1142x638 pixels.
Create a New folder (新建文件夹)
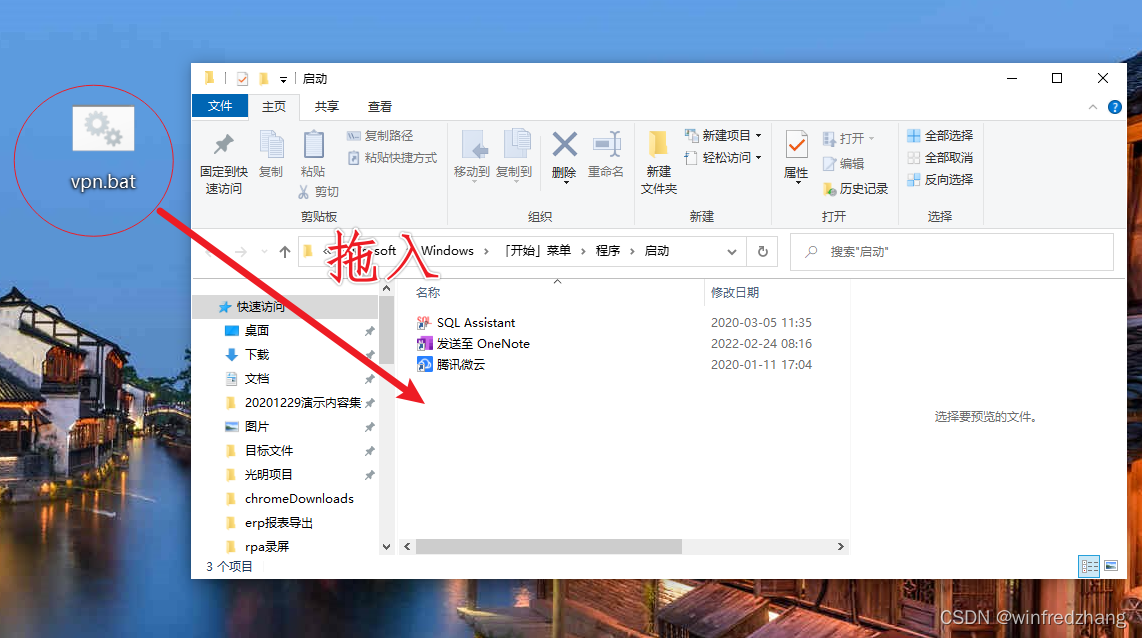(x=658, y=162)
